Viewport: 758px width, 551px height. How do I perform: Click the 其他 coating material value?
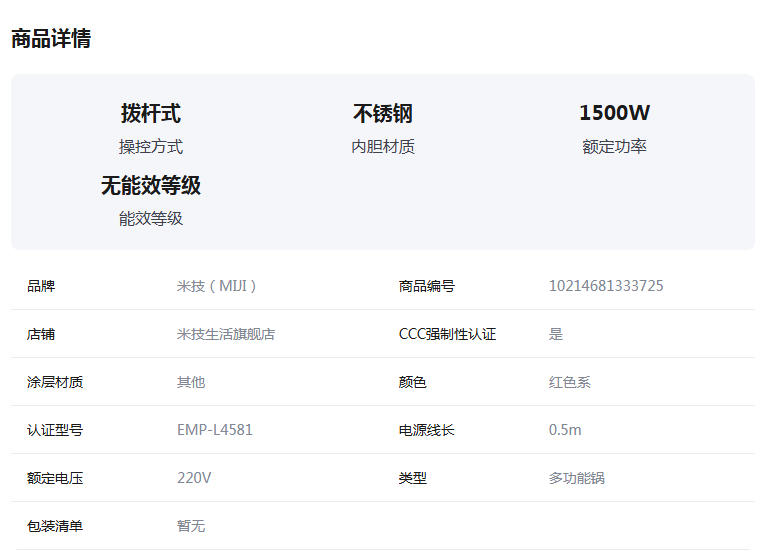[191, 382]
